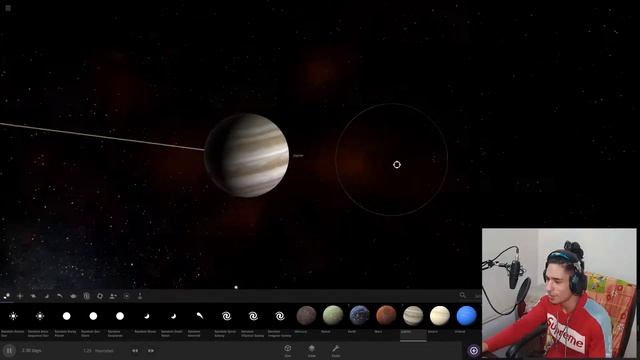Click the purple circular add-mode button
This screenshot has height=360, width=640.
pos(473,351)
